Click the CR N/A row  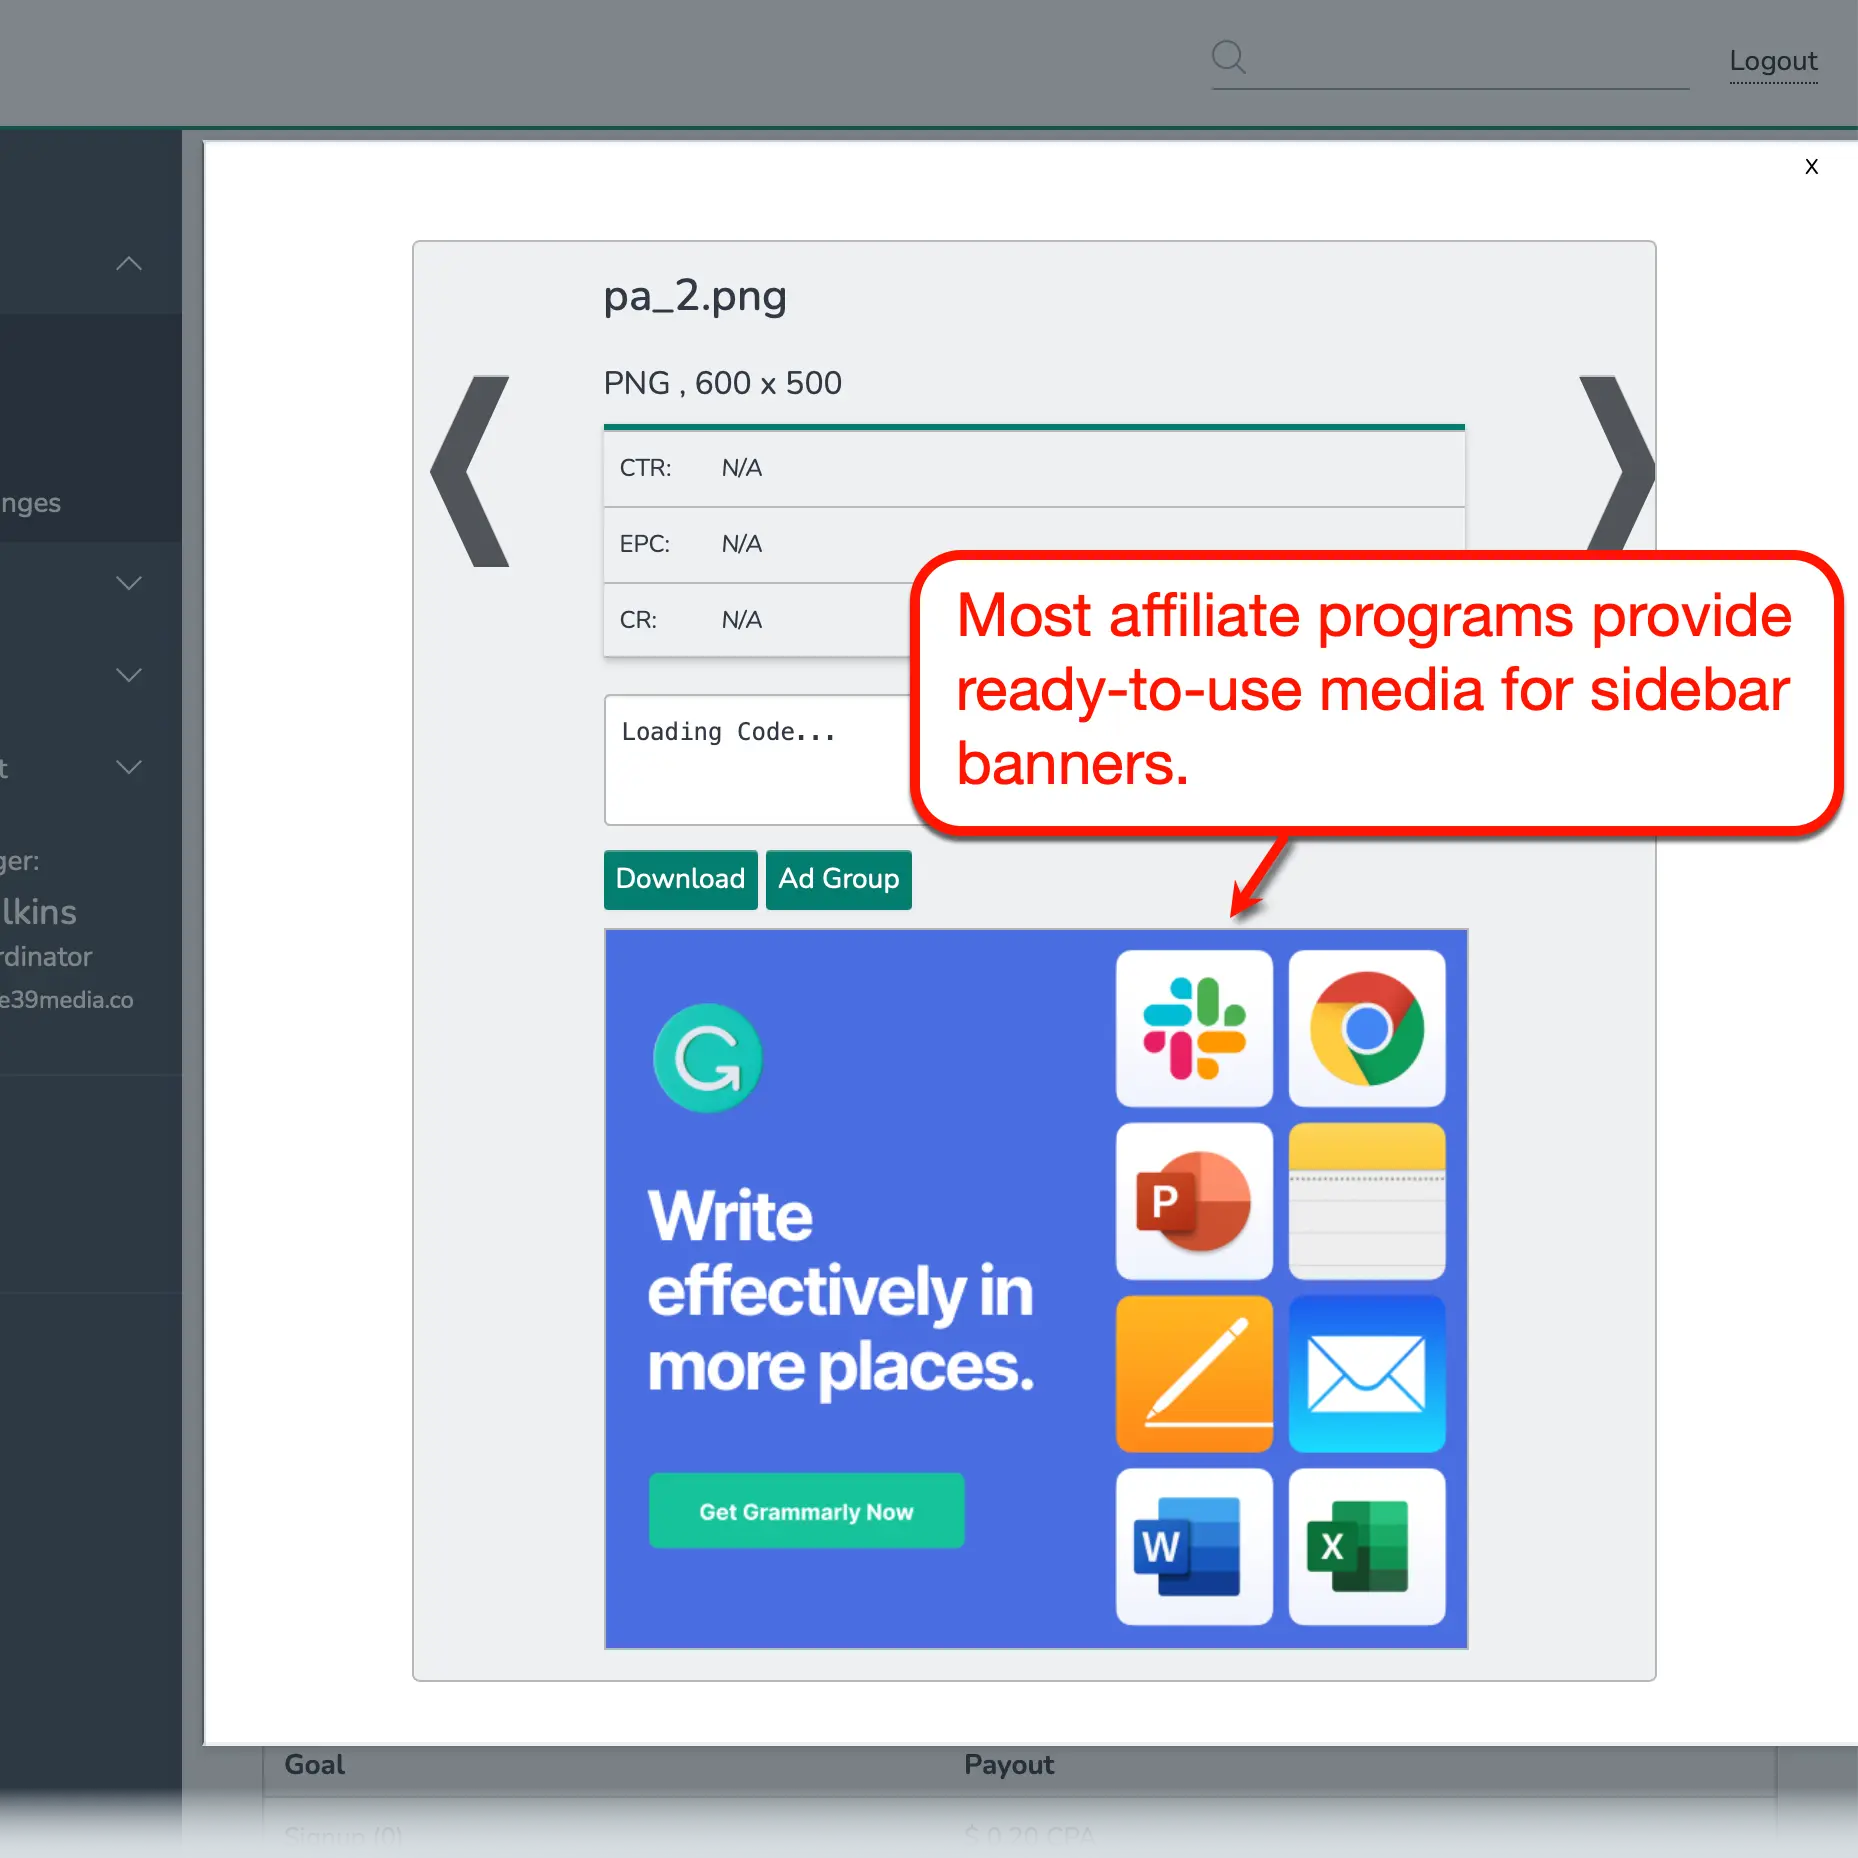760,620
